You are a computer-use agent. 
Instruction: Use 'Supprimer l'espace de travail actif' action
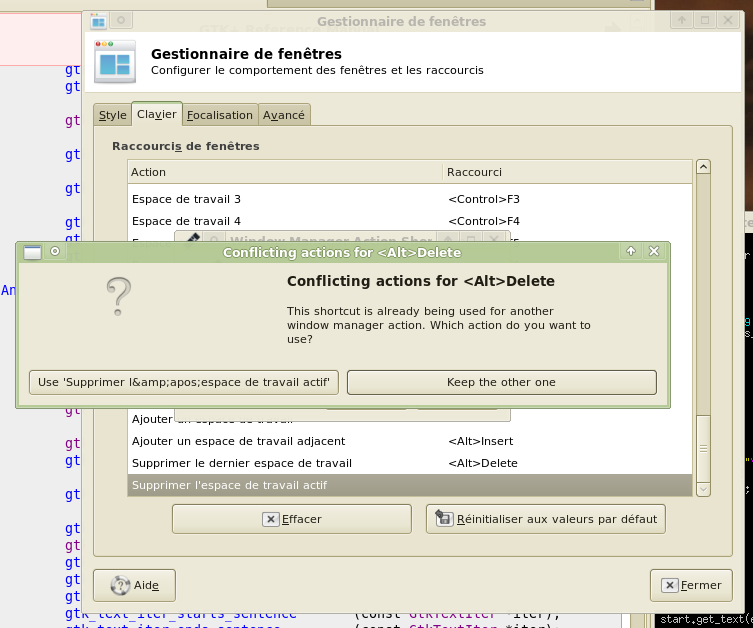[184, 383]
